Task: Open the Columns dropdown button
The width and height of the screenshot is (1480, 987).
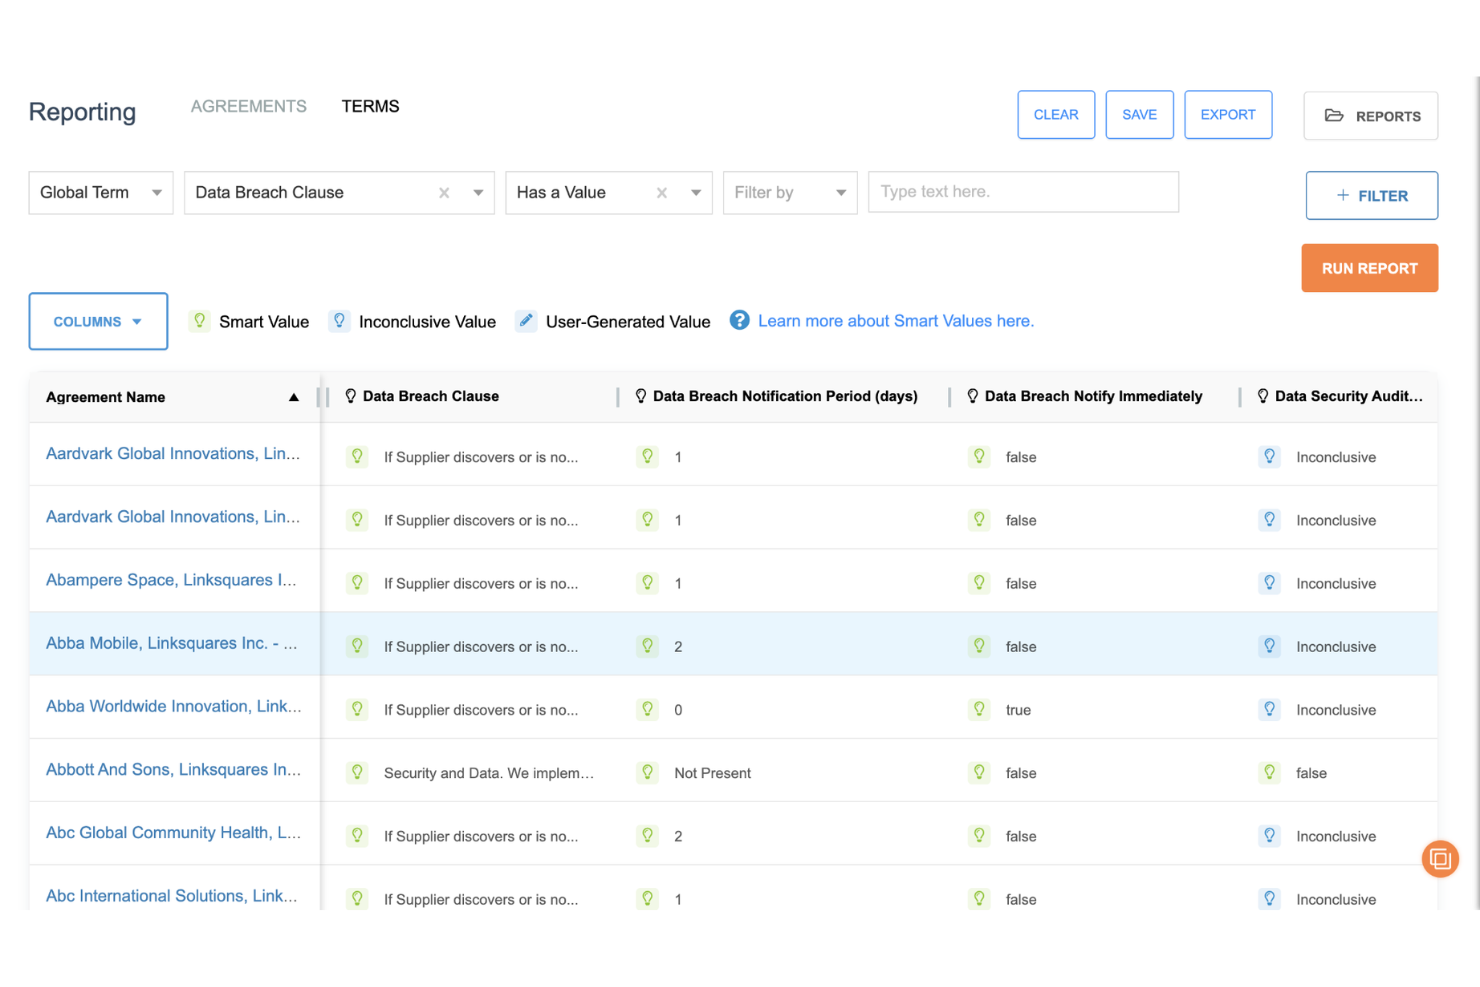Action: coord(98,321)
